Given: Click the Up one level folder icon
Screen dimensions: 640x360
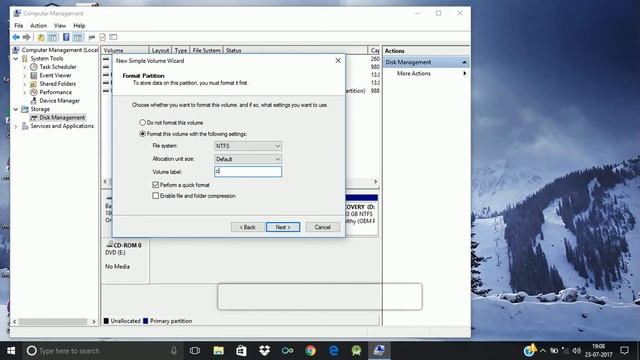Looking at the screenshot, I should (x=41, y=38).
